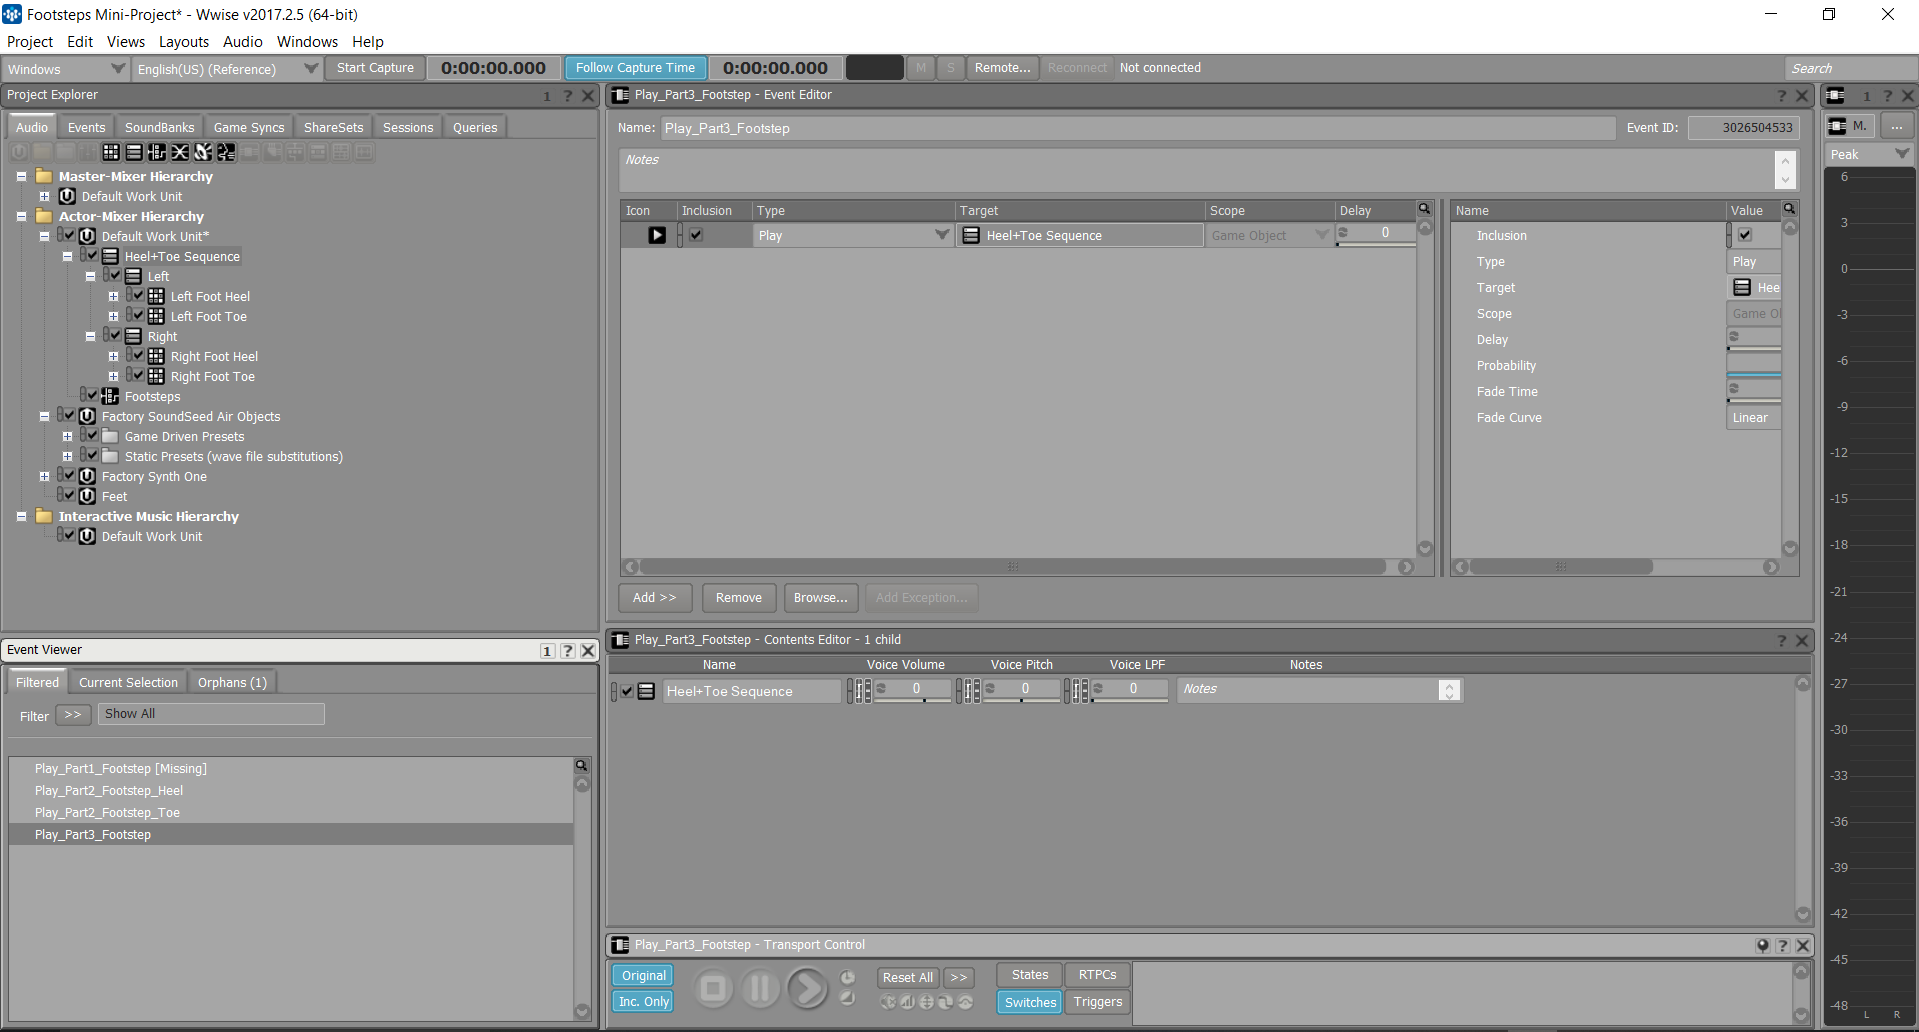The height and width of the screenshot is (1032, 1919).
Task: Open help for the Project Explorer panel
Action: [x=567, y=95]
